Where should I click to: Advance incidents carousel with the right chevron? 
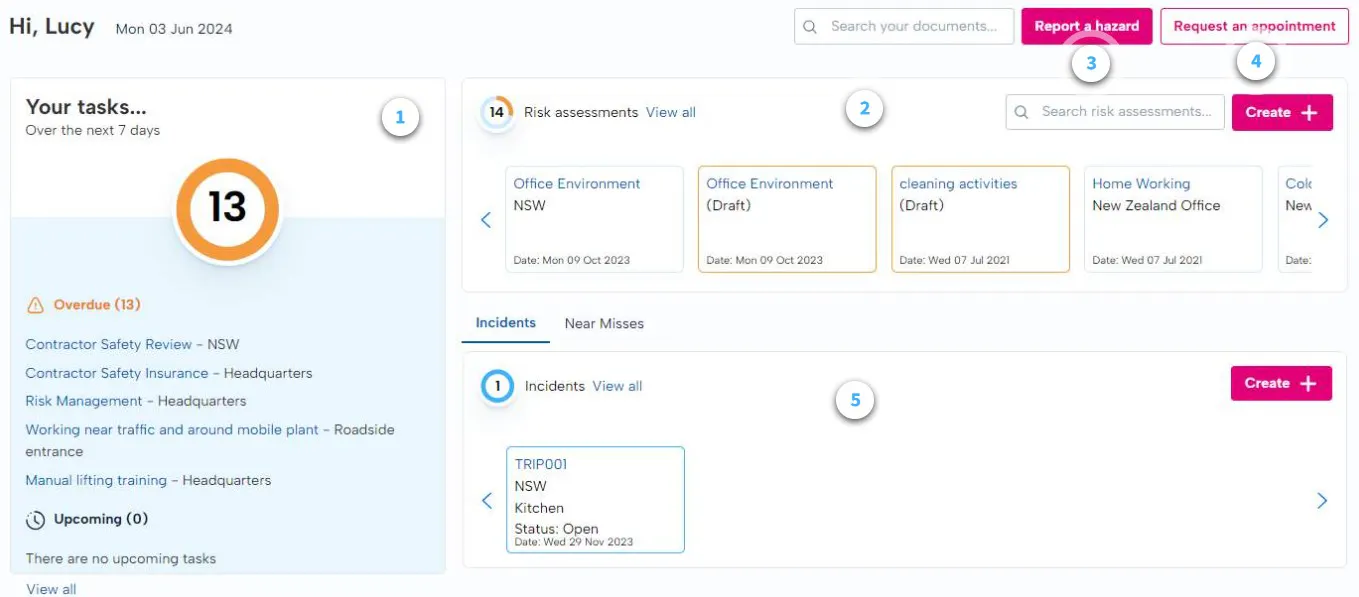click(x=1322, y=500)
